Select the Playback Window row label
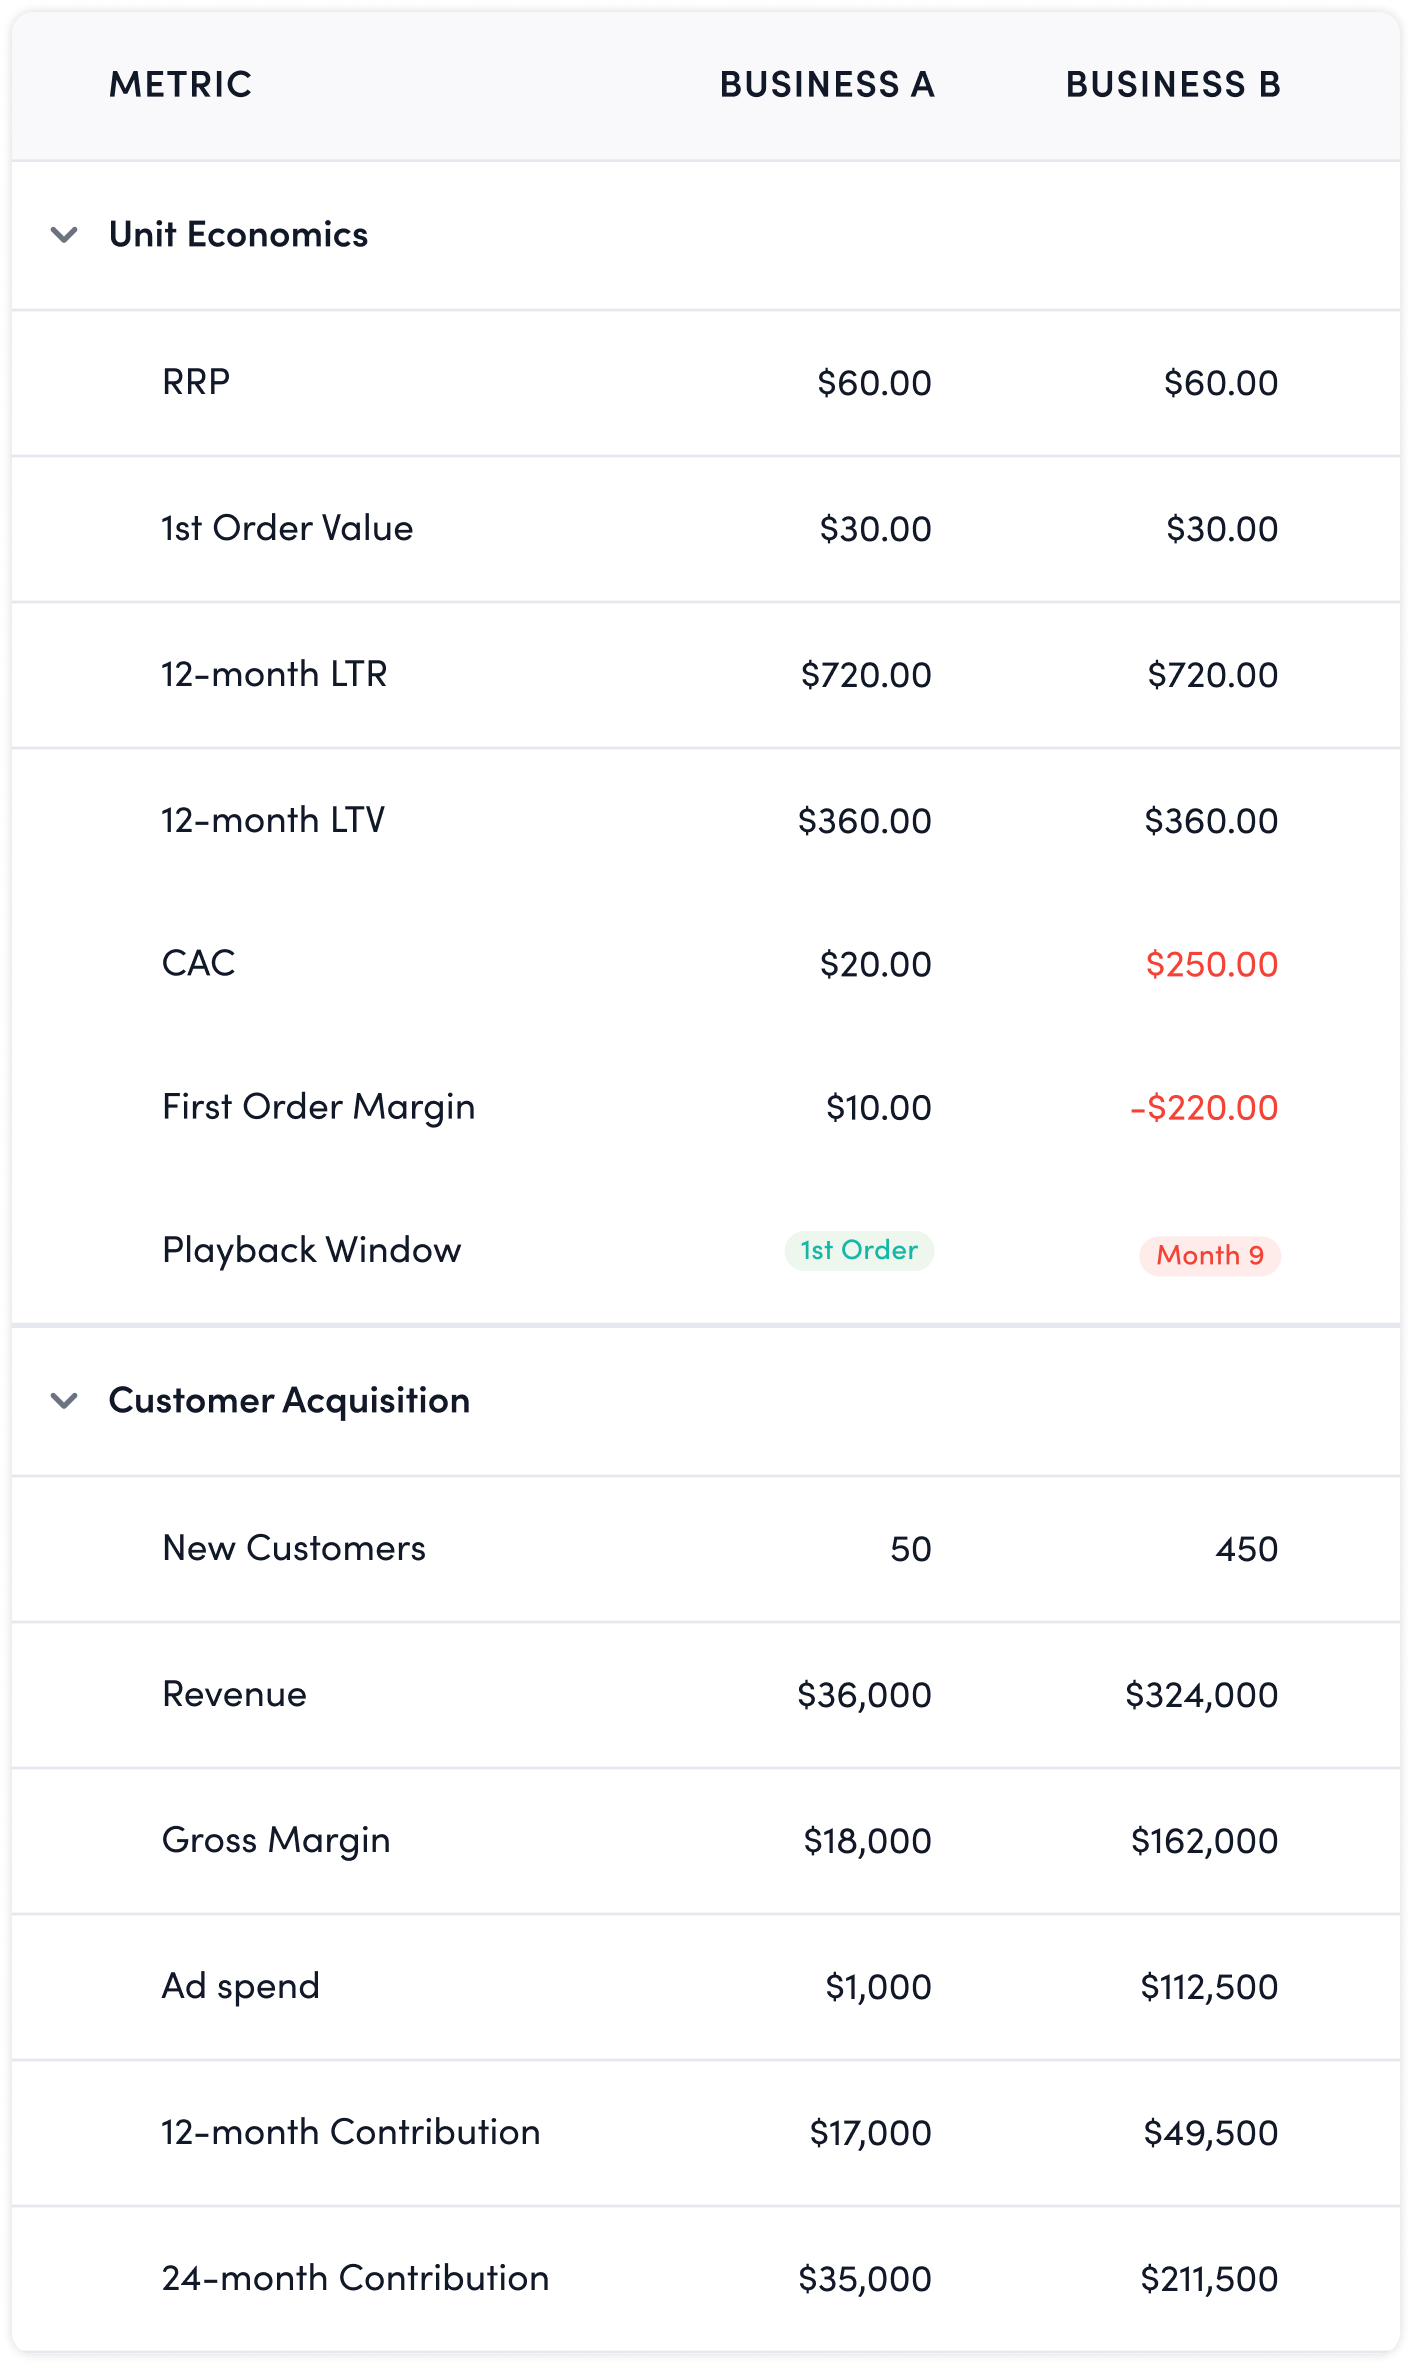The height and width of the screenshot is (2366, 1412). (312, 1250)
